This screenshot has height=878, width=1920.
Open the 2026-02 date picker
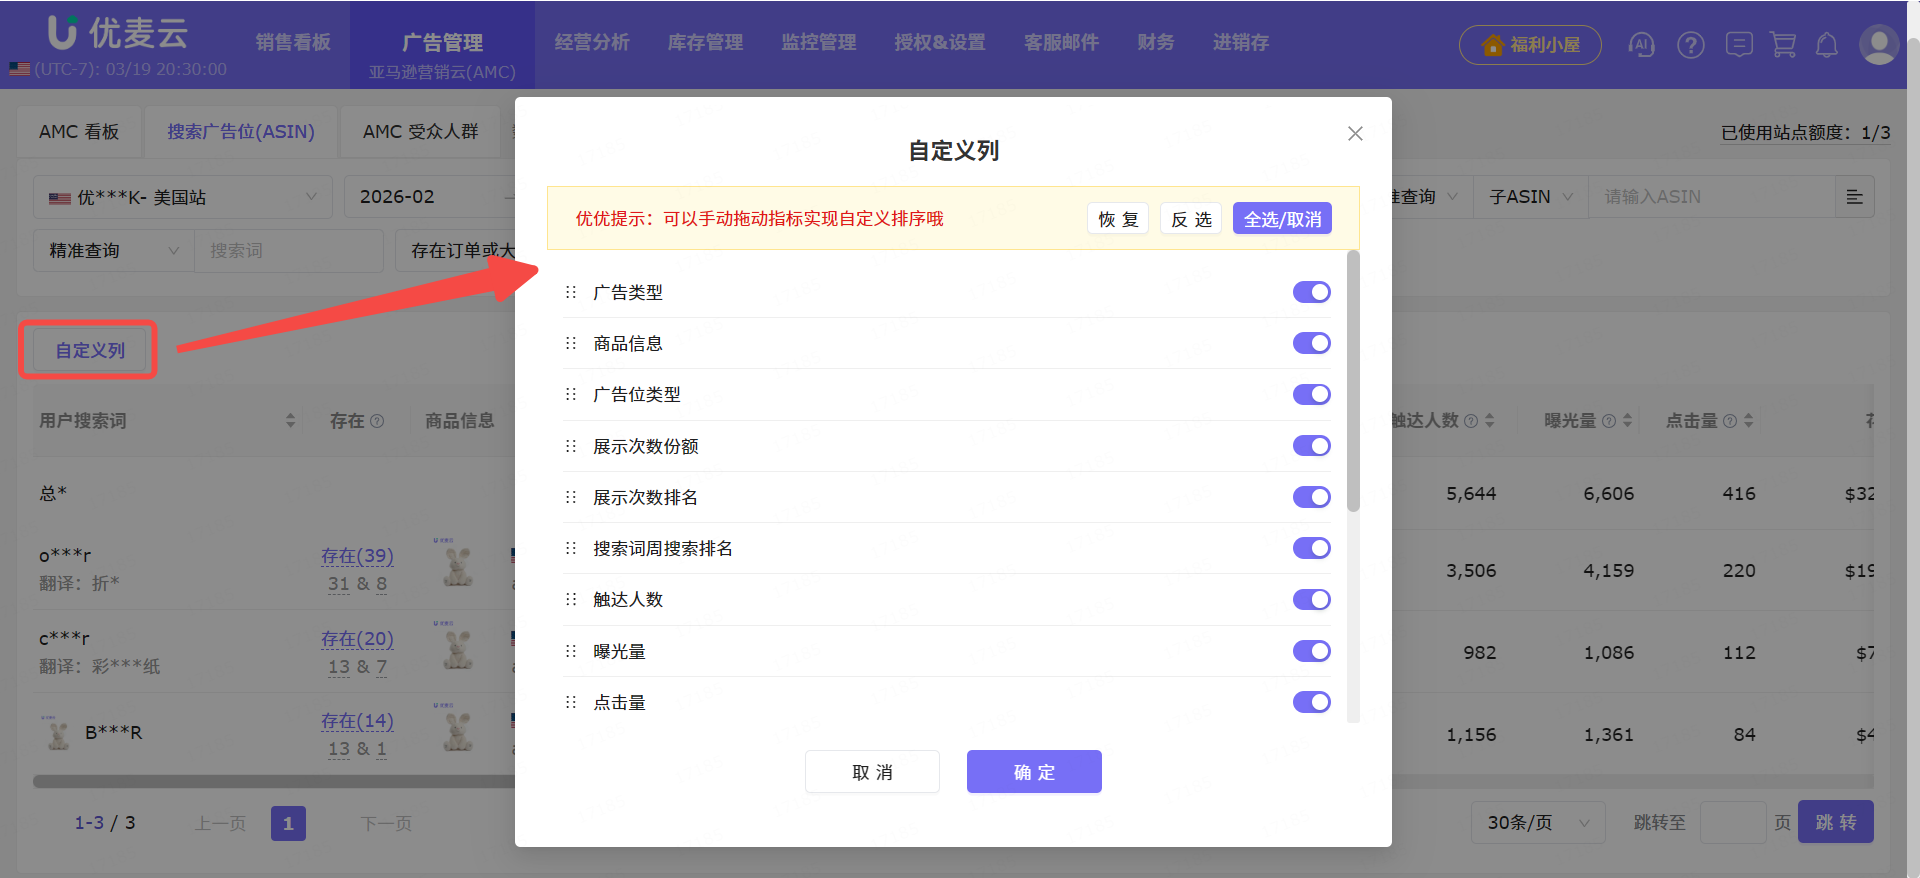(x=430, y=197)
